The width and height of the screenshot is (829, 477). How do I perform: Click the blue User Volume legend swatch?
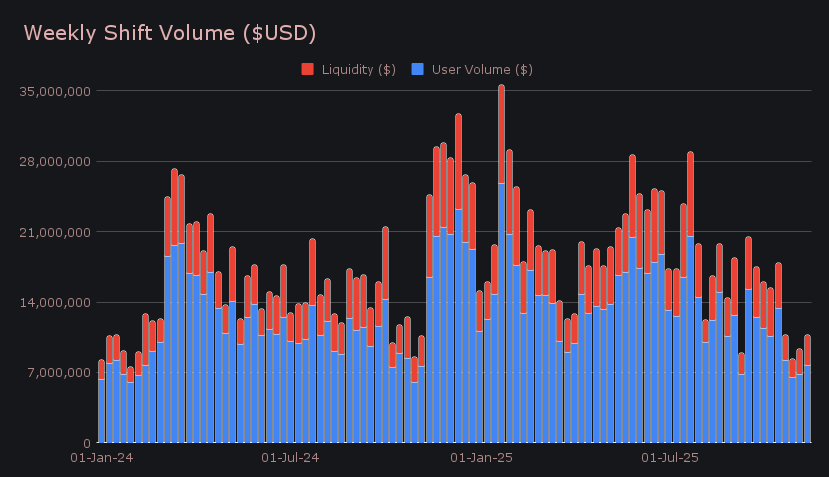pos(417,69)
